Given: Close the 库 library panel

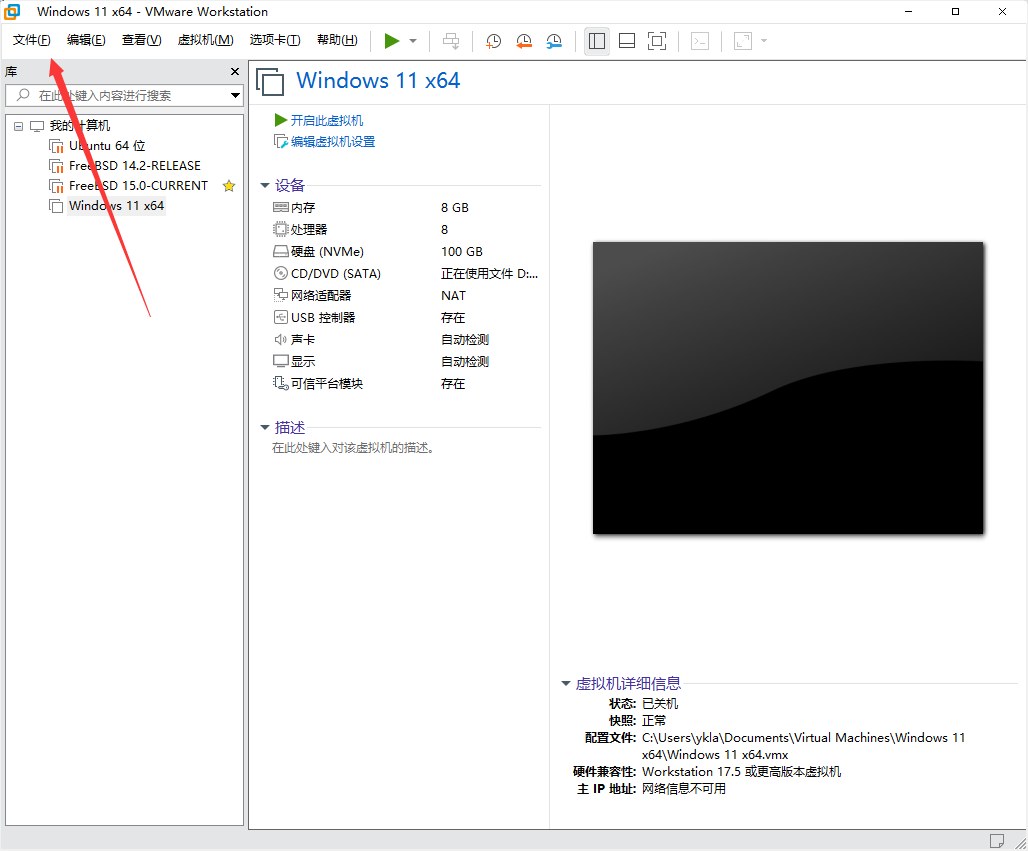Looking at the screenshot, I should (235, 71).
